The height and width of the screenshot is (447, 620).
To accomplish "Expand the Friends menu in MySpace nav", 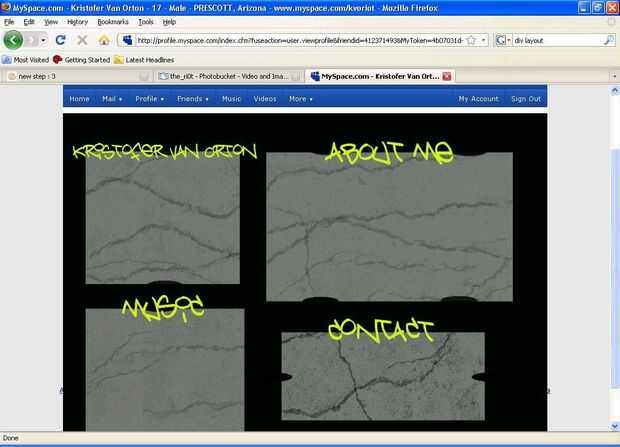I will [x=193, y=99].
